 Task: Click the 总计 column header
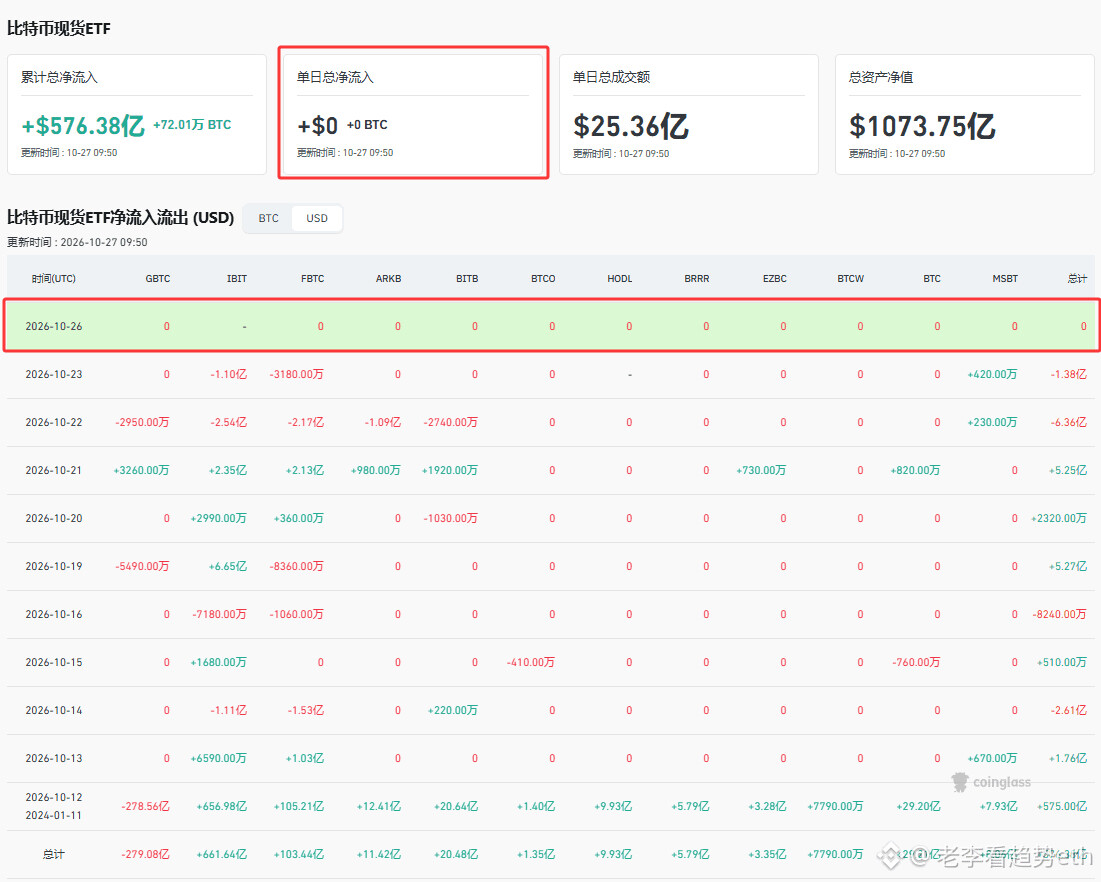coord(1077,279)
